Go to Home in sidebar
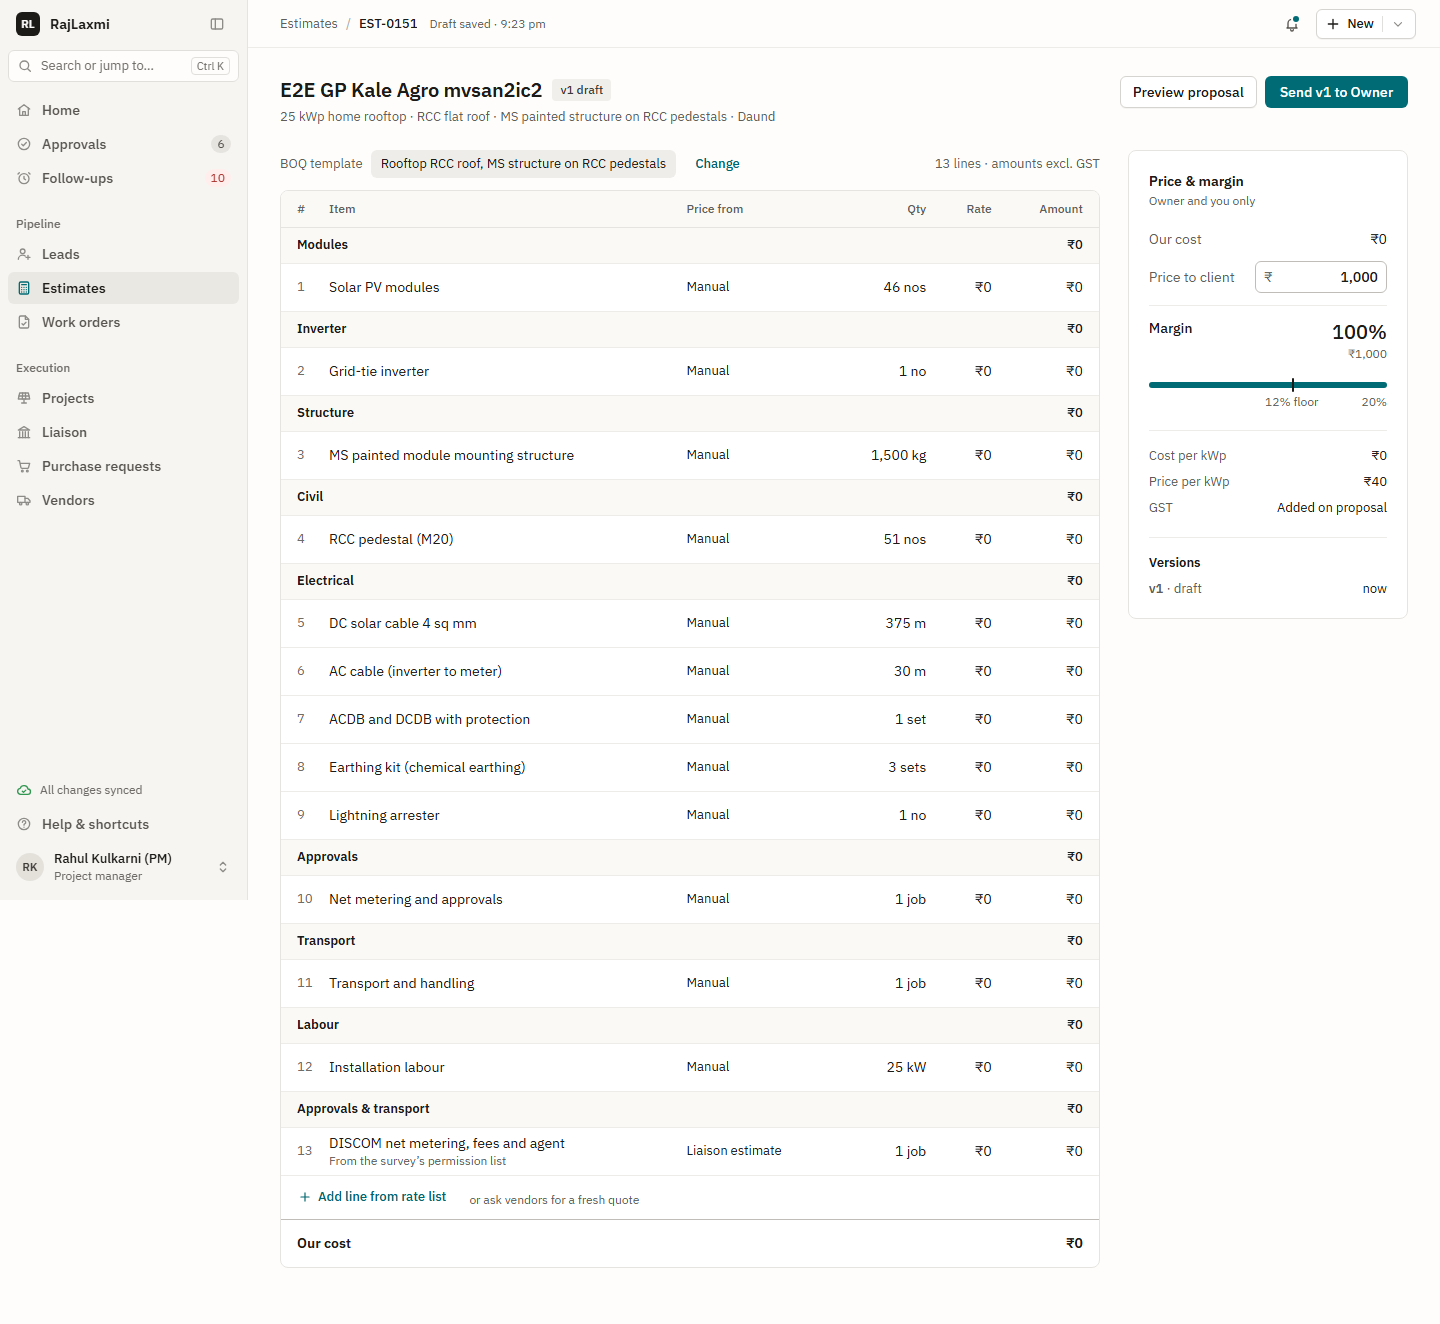Image resolution: width=1440 pixels, height=1324 pixels. [124, 110]
